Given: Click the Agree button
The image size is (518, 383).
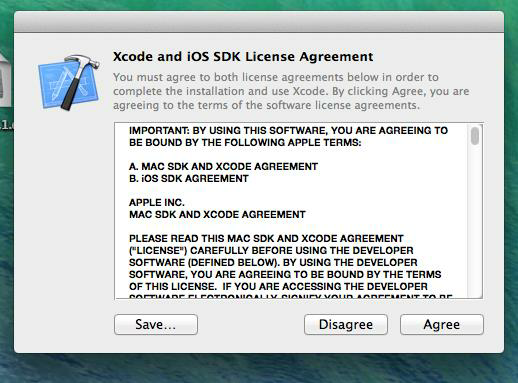Looking at the screenshot, I should [442, 324].
